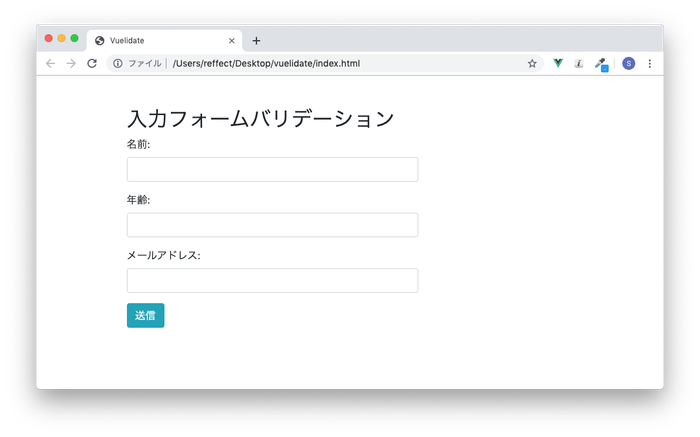700x437 pixels.
Task: Focus the 名前 input field
Action: pyautogui.click(x=272, y=170)
